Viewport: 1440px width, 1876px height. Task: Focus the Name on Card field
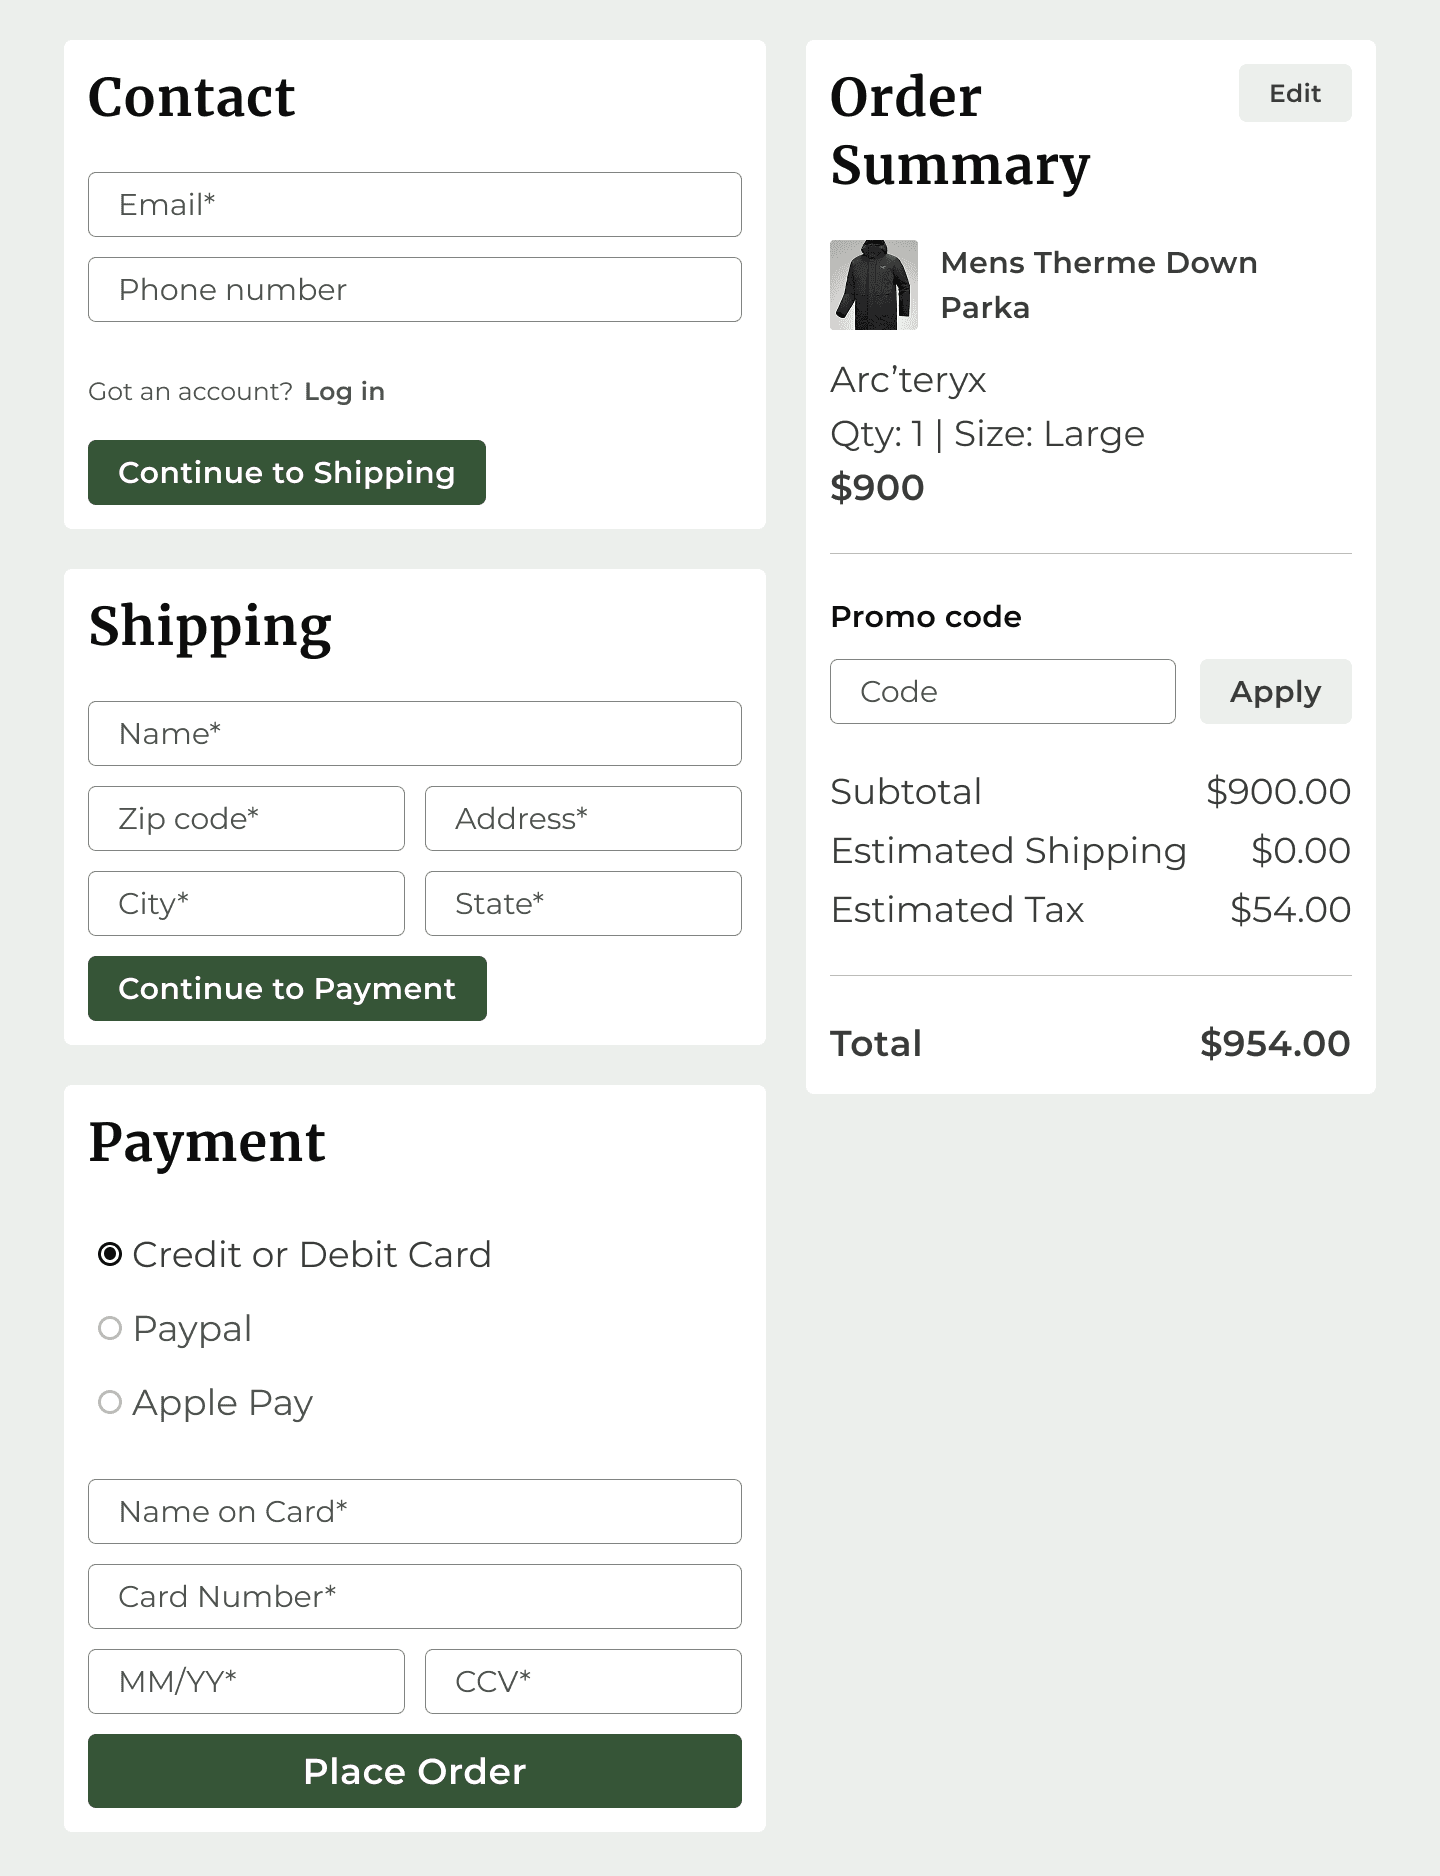[414, 1511]
